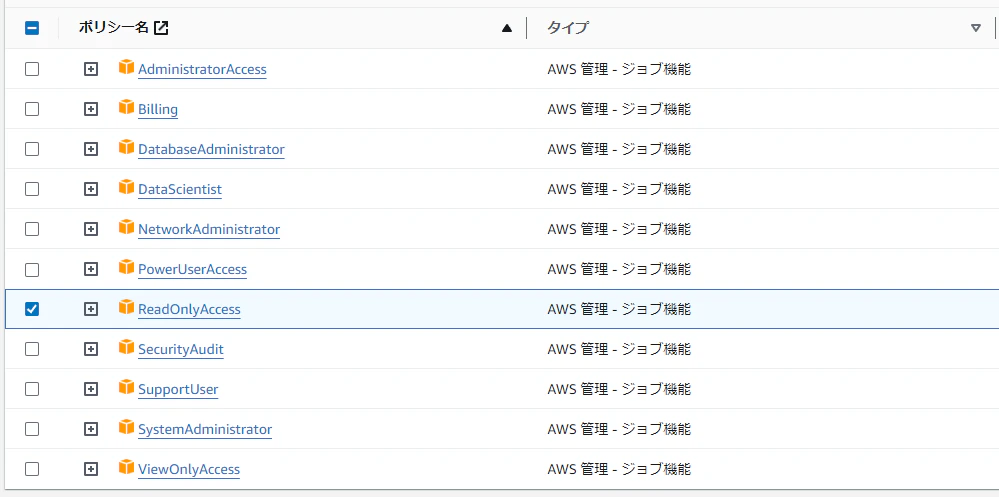Expand the Billing policy details
Screen dimensions: 999x497
point(91,109)
